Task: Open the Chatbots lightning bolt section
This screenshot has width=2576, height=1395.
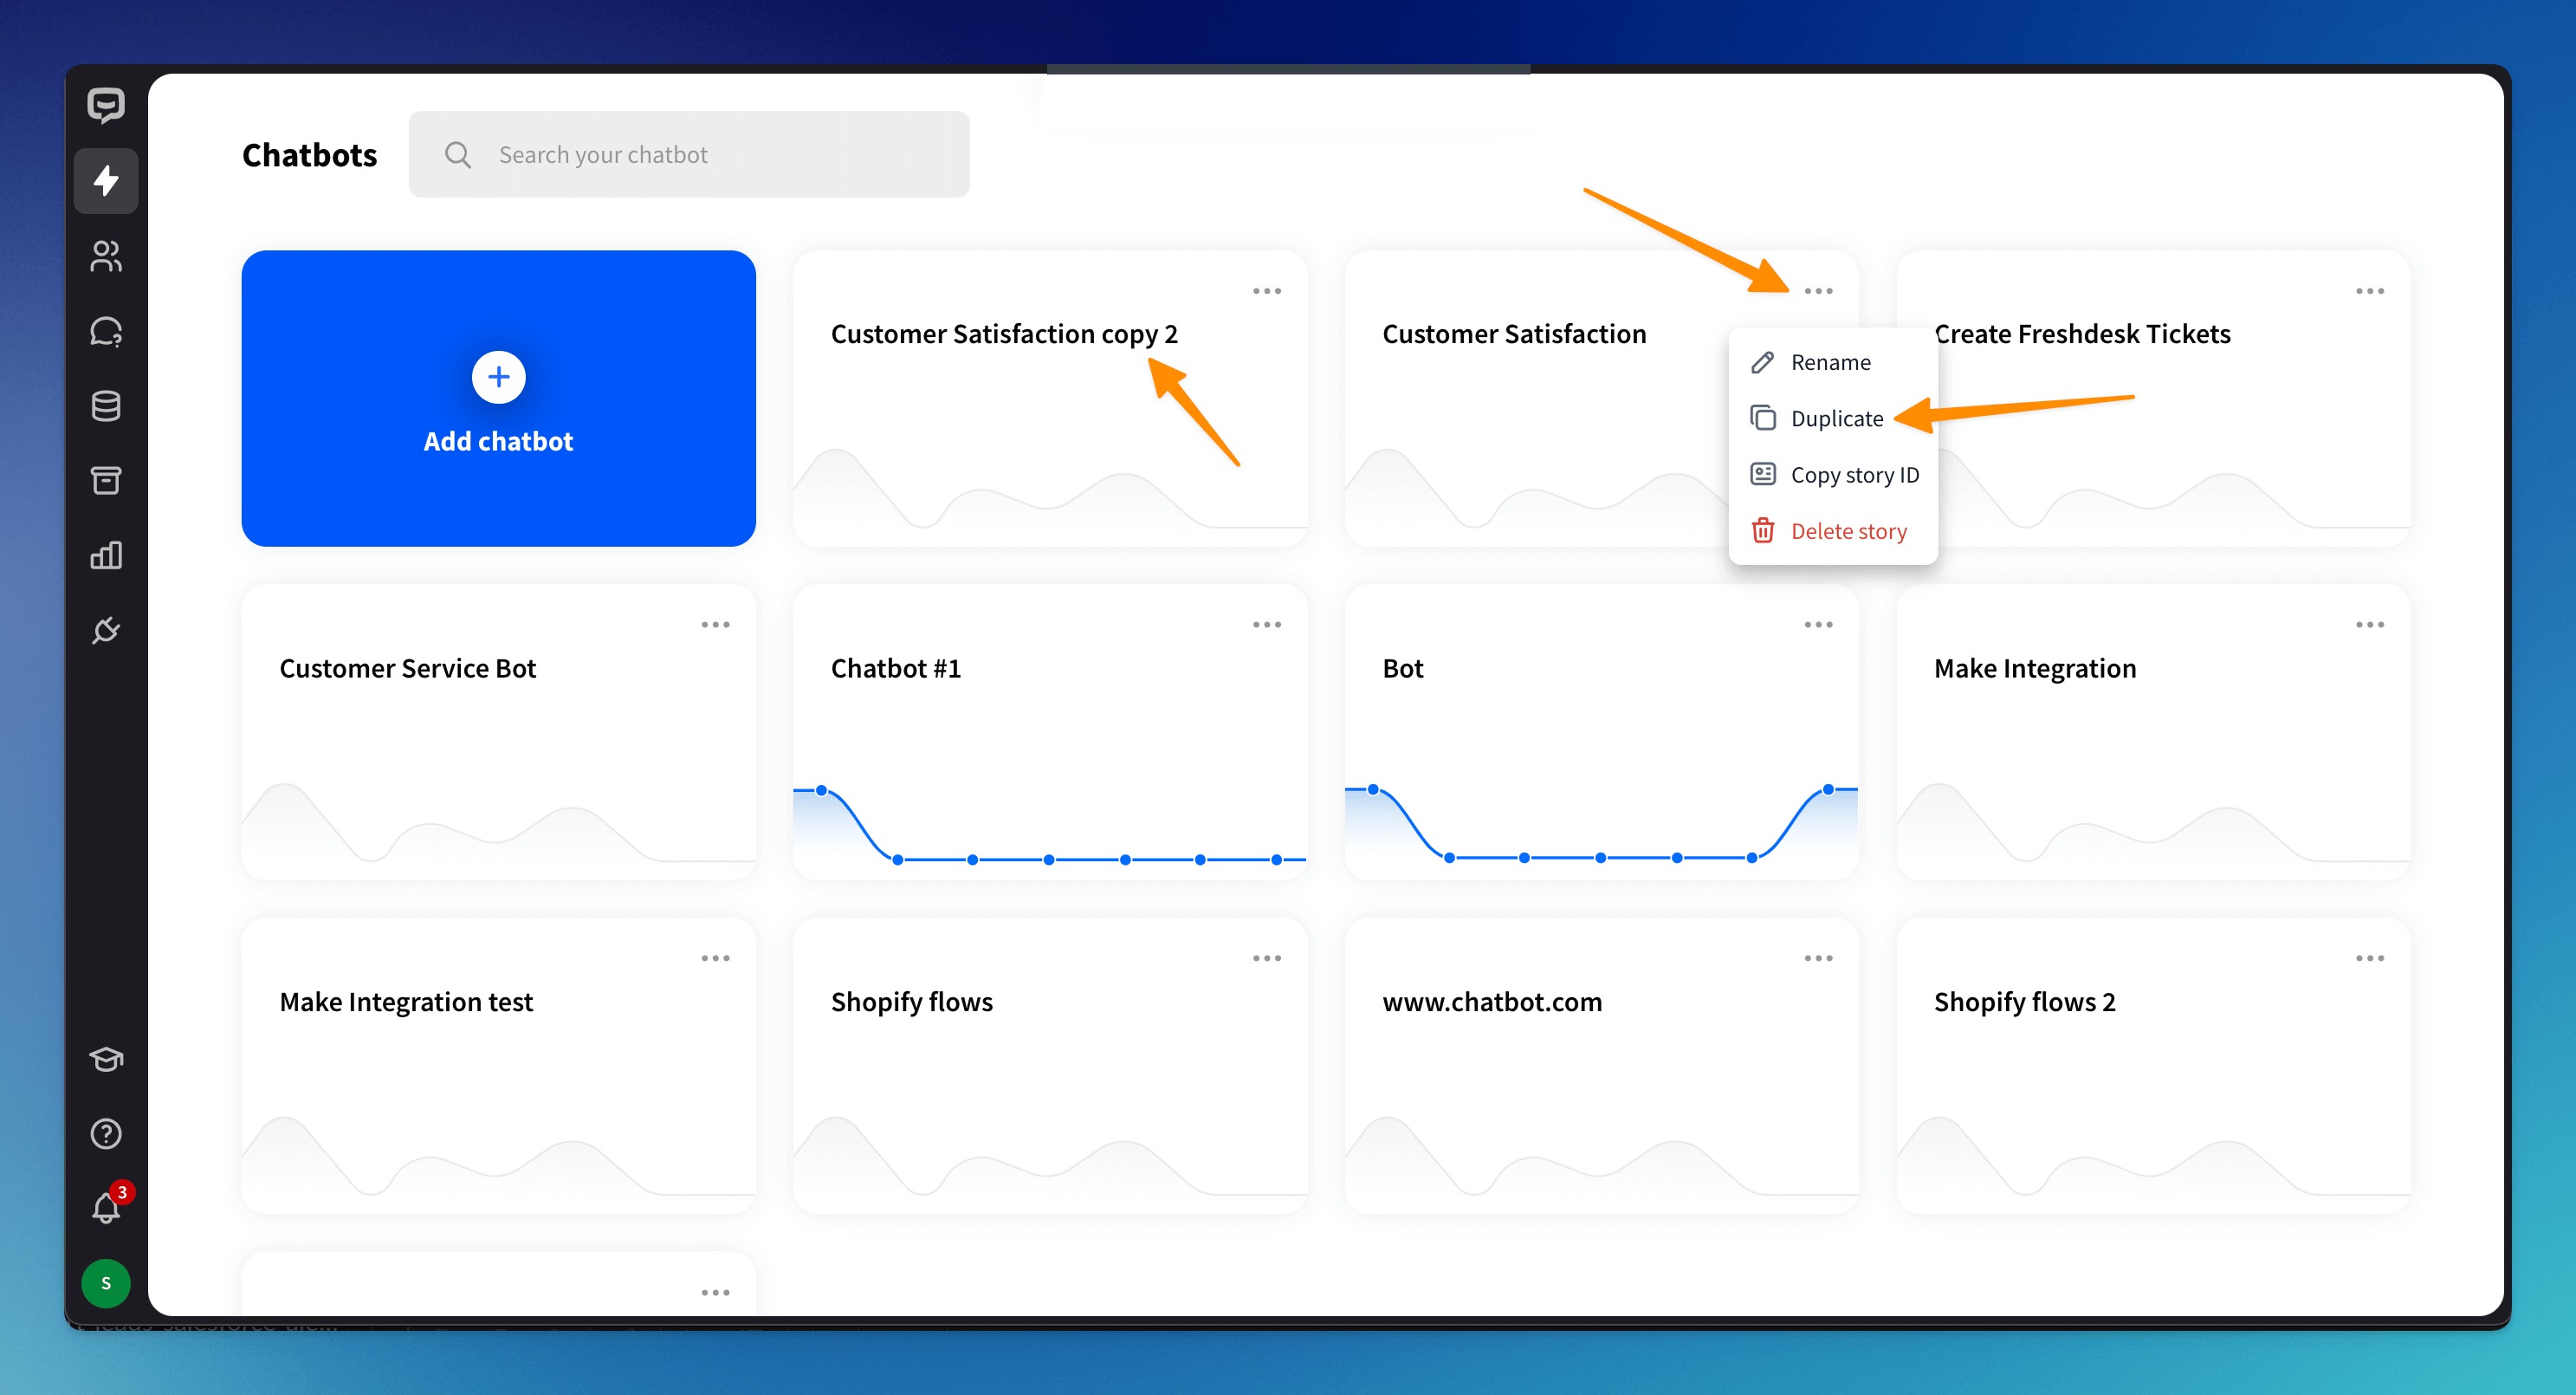Action: coord(106,181)
